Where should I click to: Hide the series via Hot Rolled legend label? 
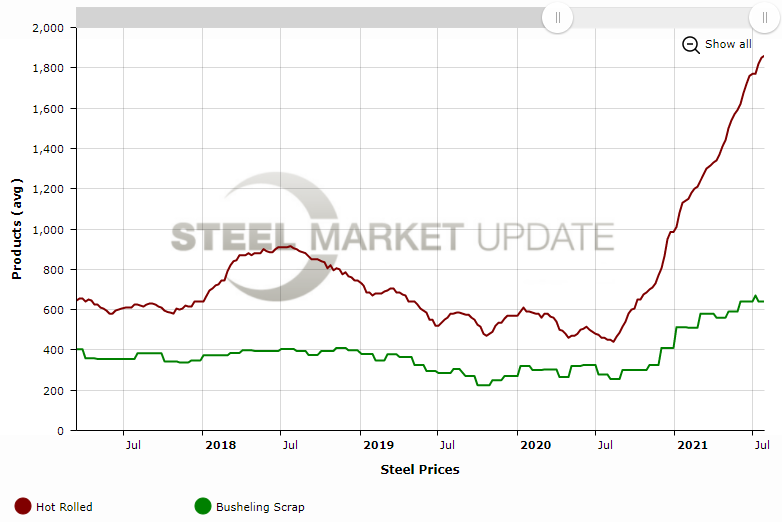pyautogui.click(x=64, y=507)
